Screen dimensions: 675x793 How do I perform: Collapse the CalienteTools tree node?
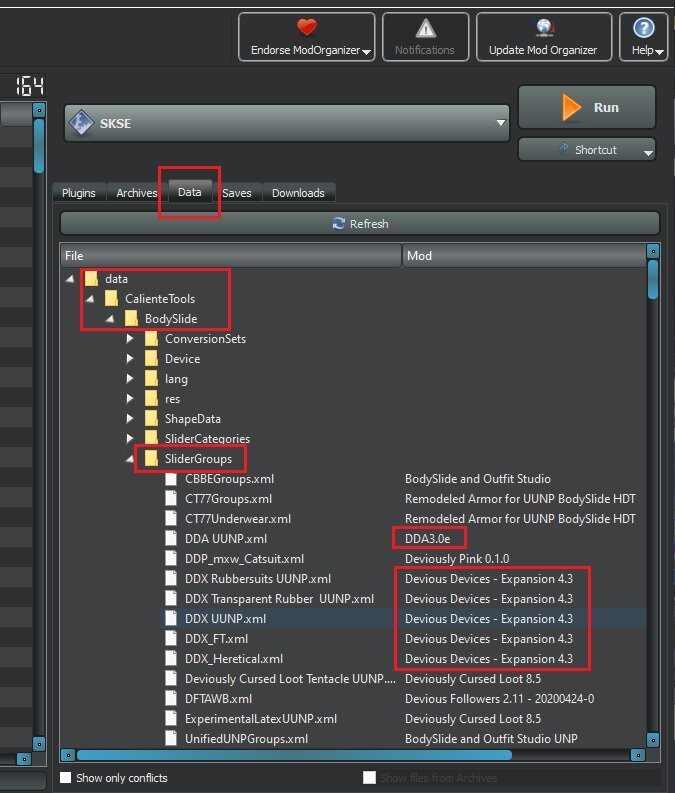click(x=90, y=298)
